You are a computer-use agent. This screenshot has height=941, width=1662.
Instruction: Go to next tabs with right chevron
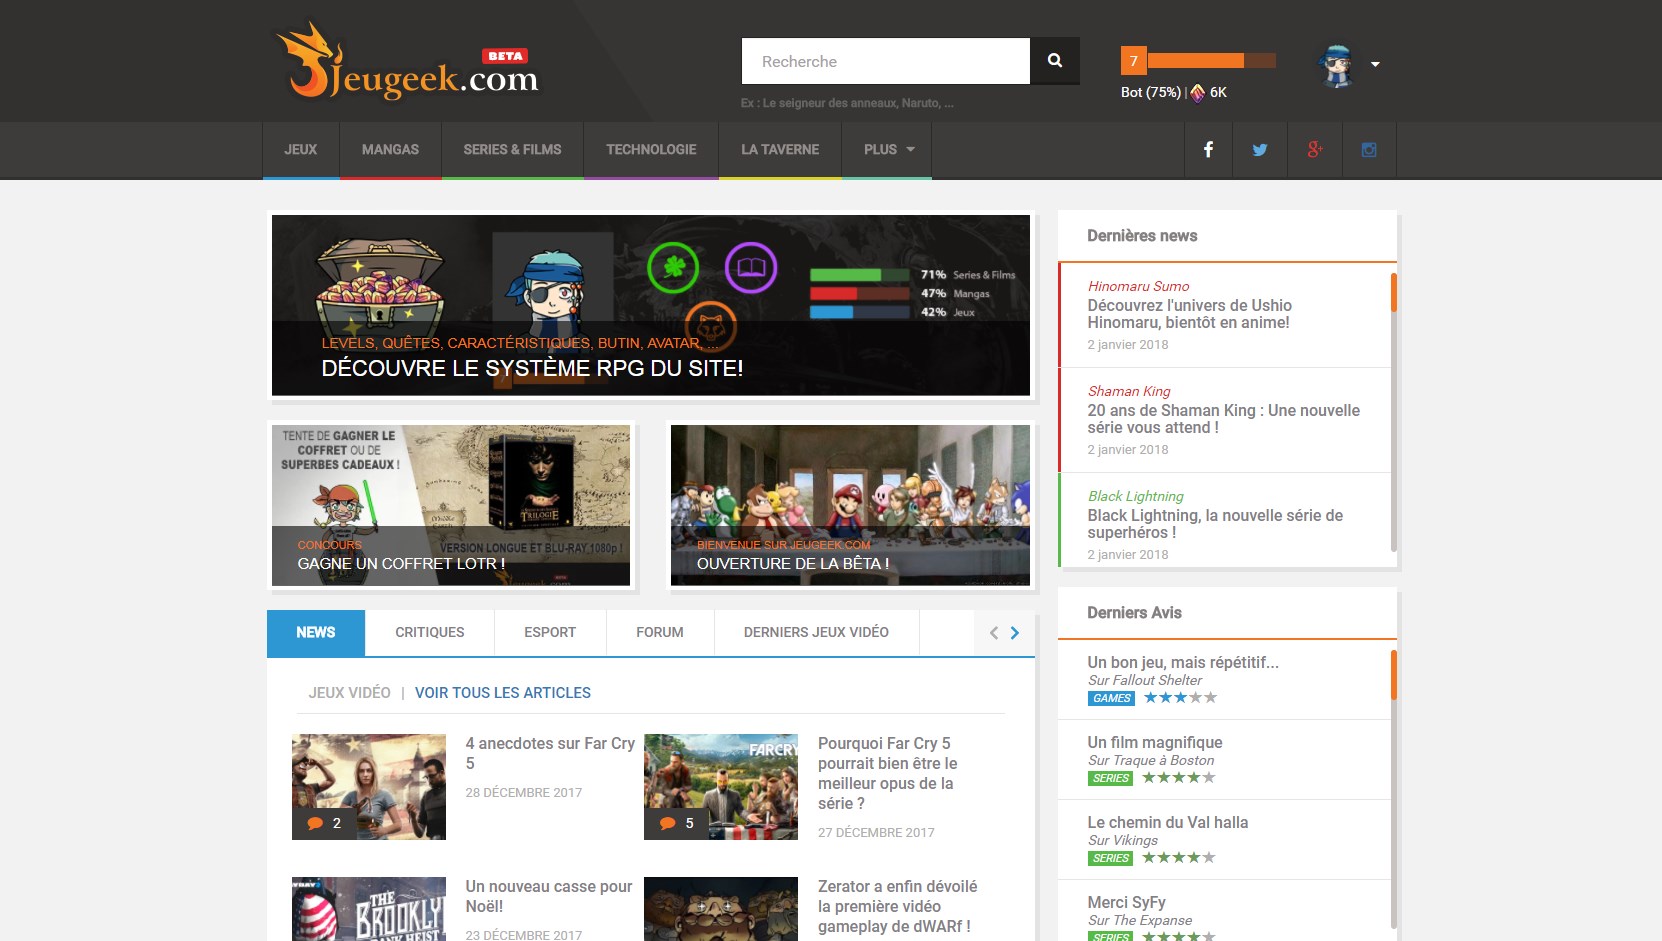coord(1015,633)
